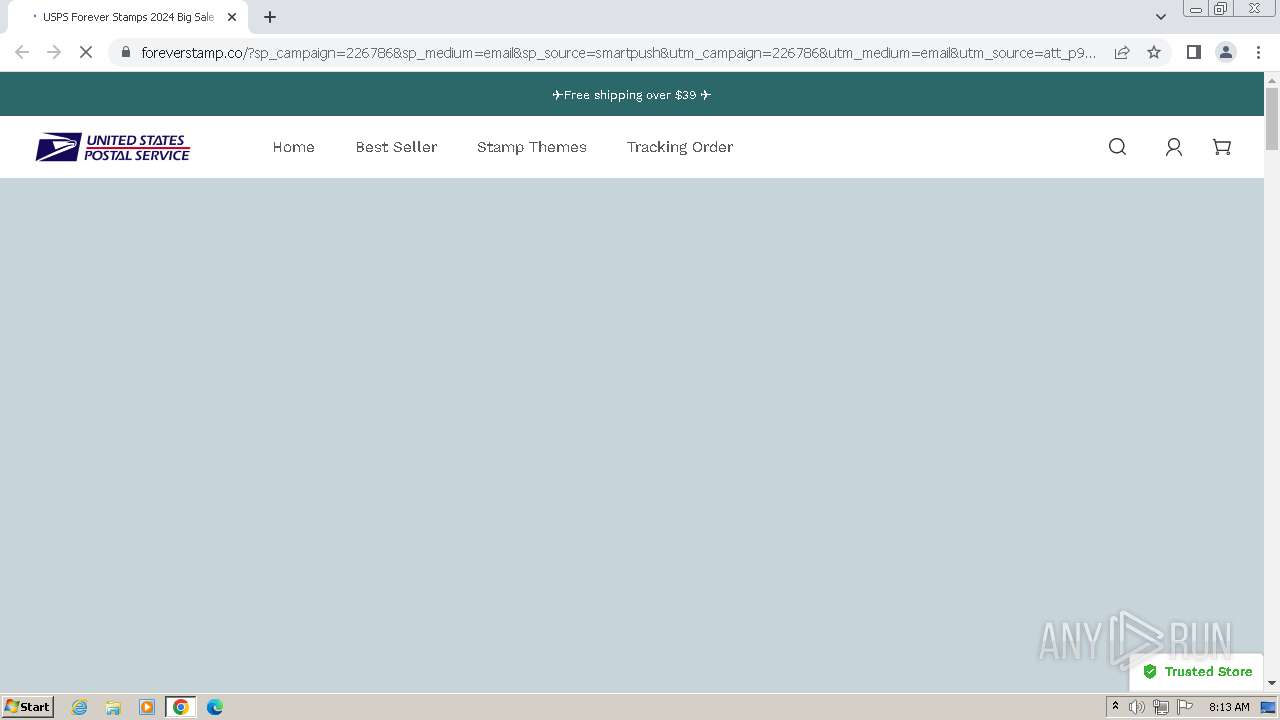Open the Windows Start menu
The width and height of the screenshot is (1280, 720).
[x=28, y=707]
